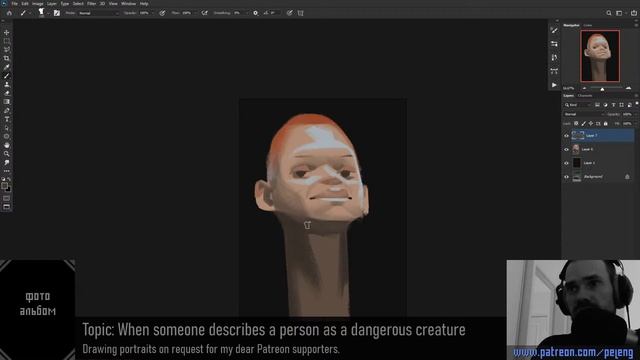Open the Filter menu
Screen dimensions: 640x360
pos(91,4)
